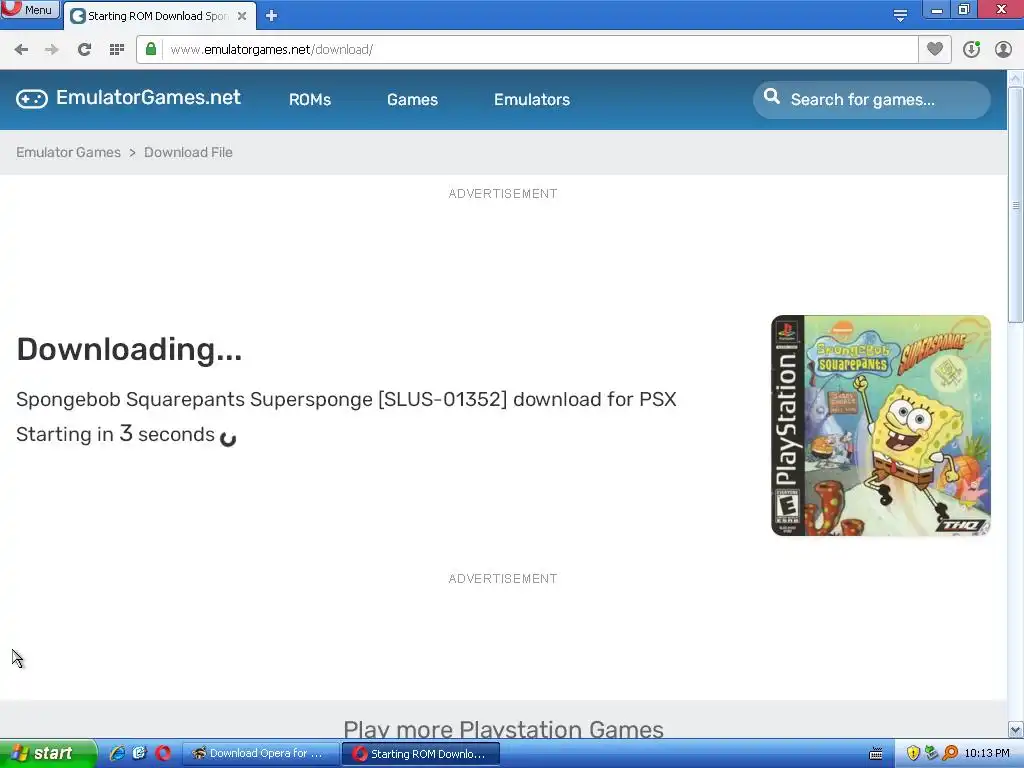Click the Spongebob Supersponge cover thumbnail

coord(881,426)
